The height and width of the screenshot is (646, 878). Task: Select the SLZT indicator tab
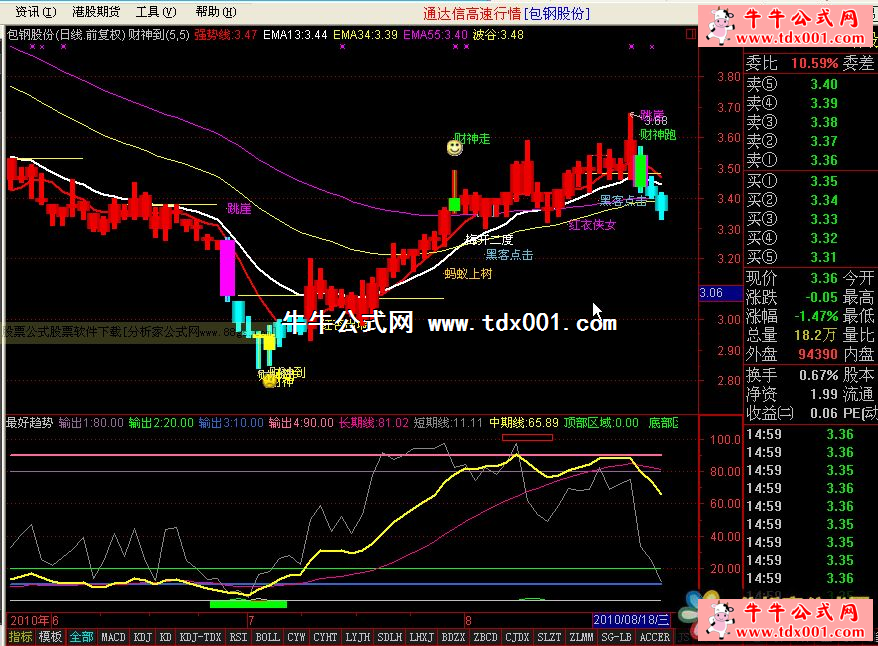(549, 637)
